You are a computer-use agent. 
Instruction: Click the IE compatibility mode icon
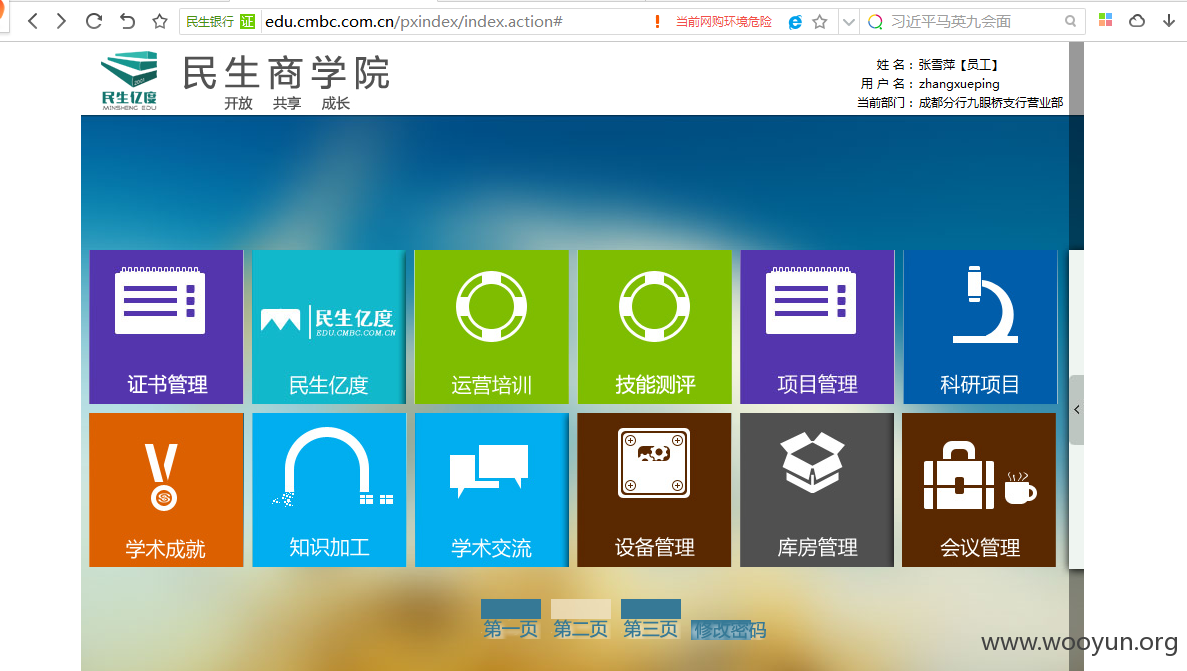tap(795, 22)
